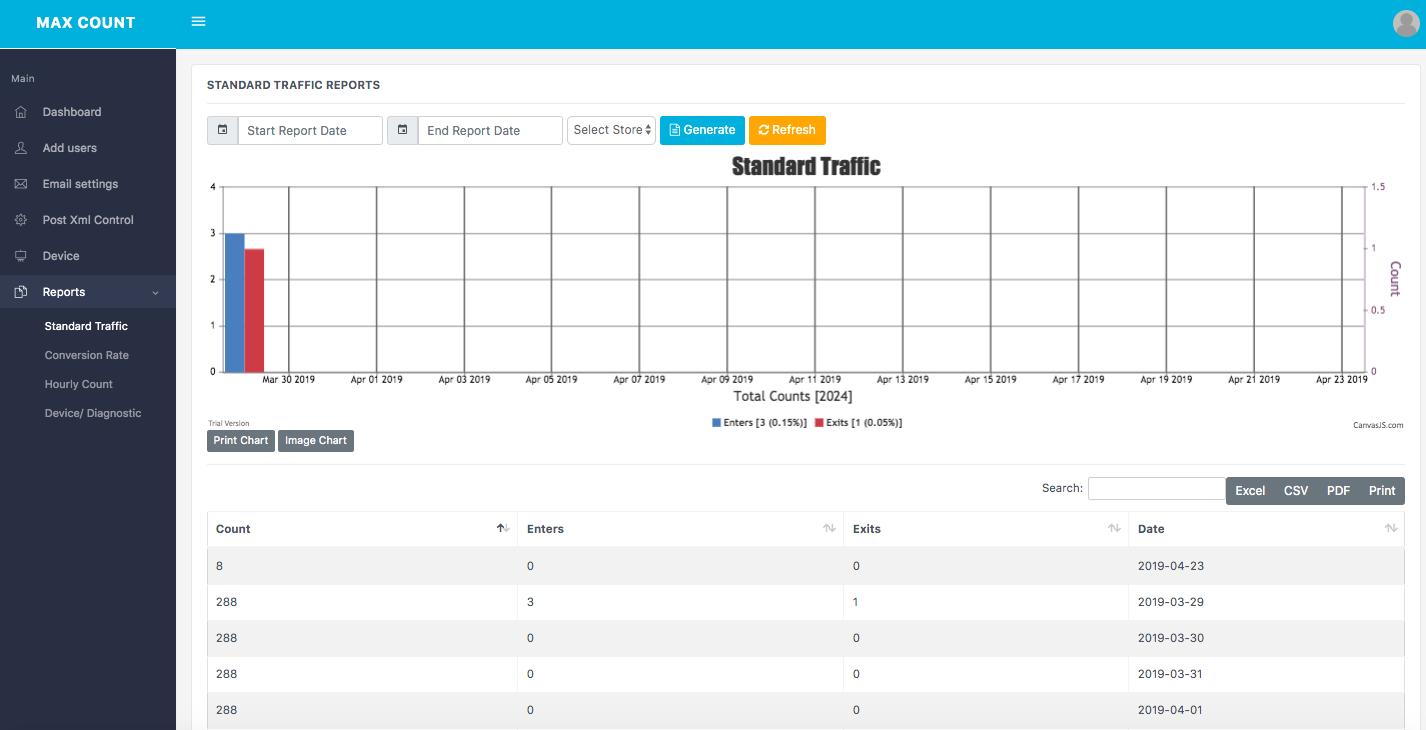Click the Reports documents icon
This screenshot has height=730, width=1426.
click(x=21, y=292)
